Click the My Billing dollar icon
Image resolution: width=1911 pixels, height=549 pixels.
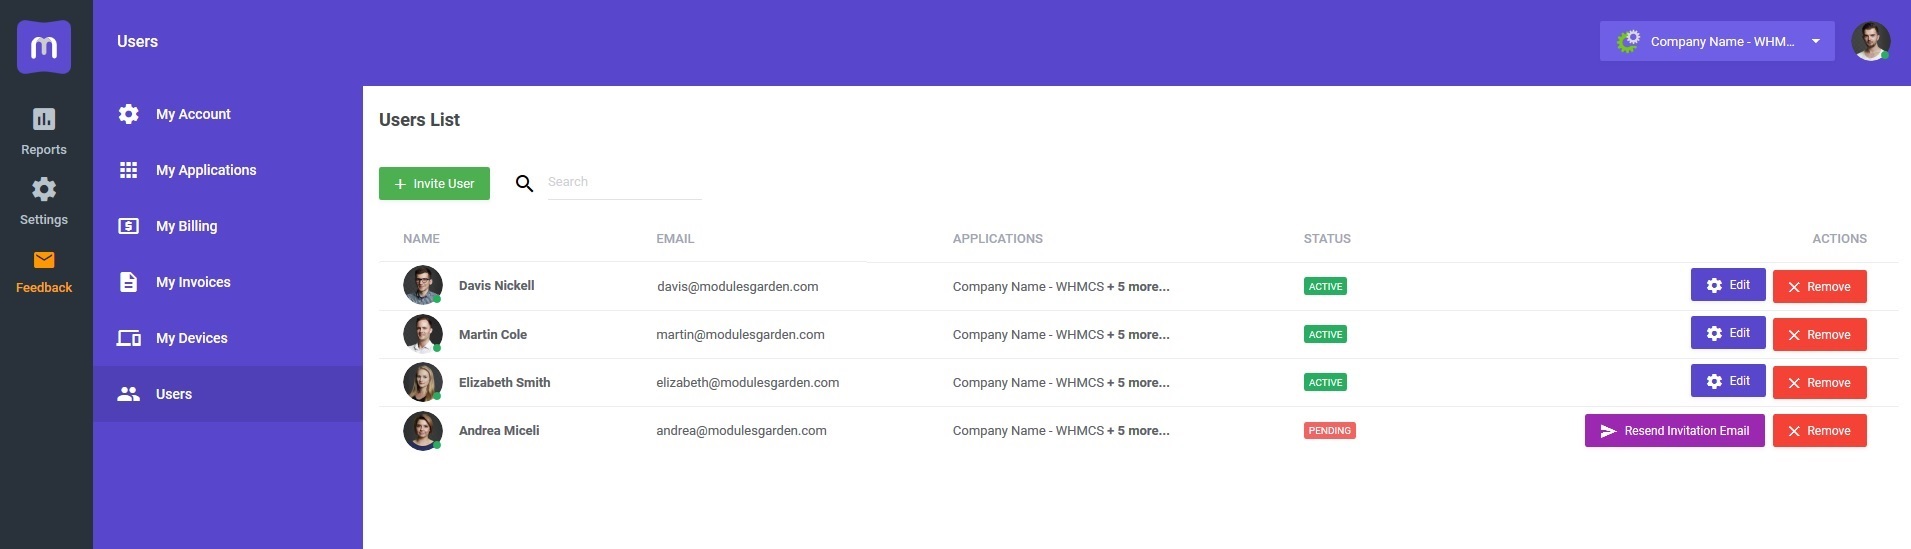click(x=129, y=226)
